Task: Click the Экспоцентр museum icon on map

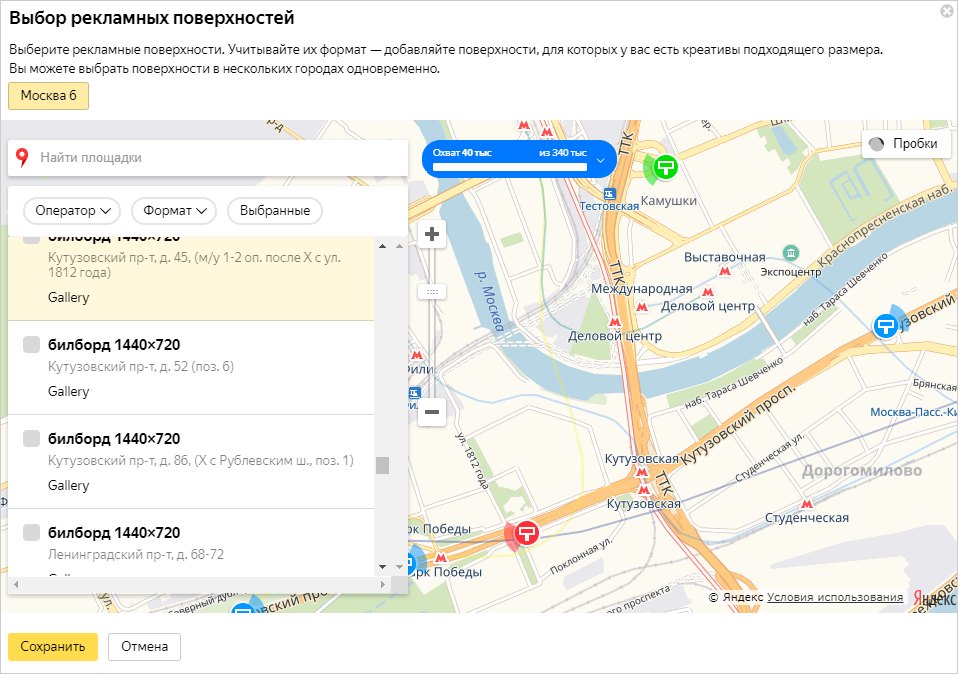Action: point(791,252)
